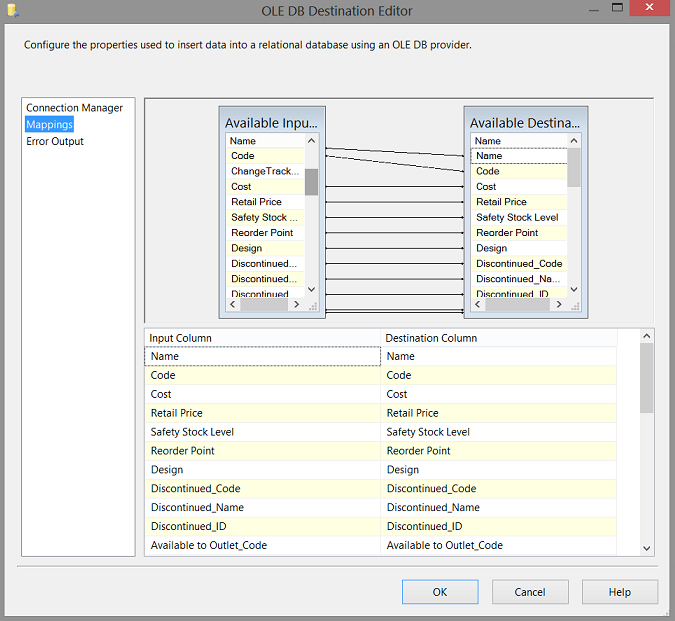Cancel the destination editor dialog
675x621 pixels.
point(530,592)
